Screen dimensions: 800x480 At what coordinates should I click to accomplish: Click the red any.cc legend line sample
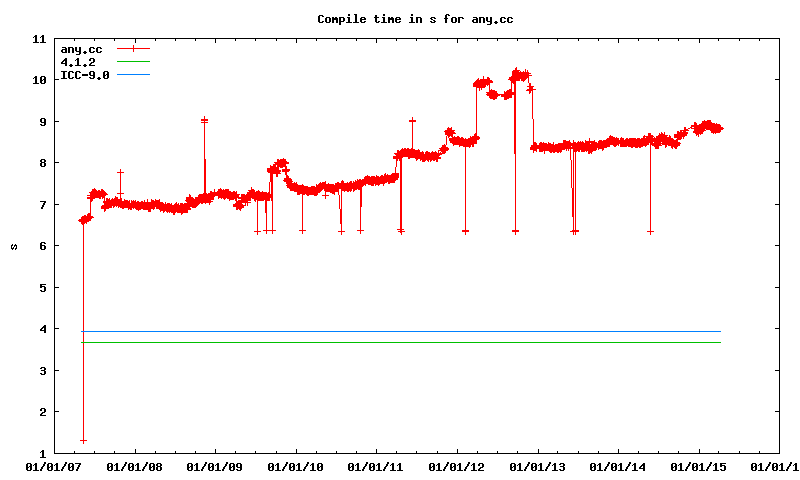(133, 48)
